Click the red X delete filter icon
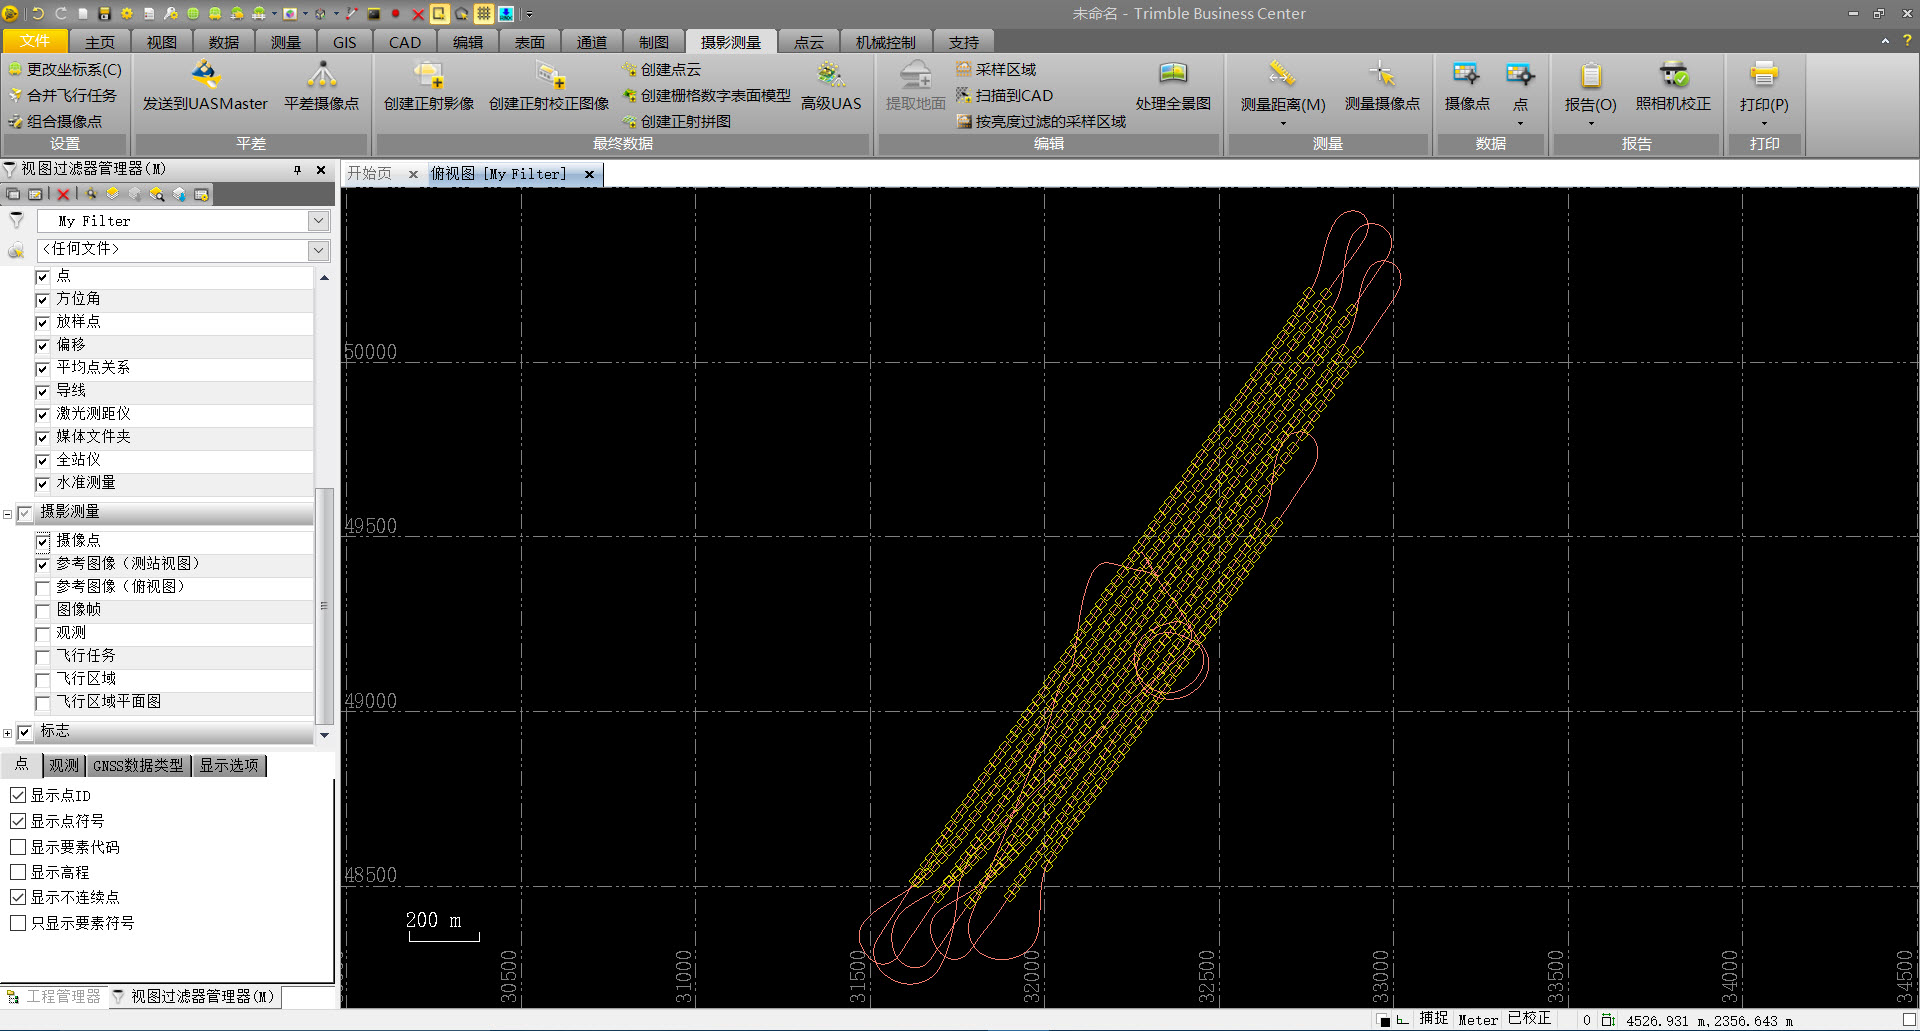 [64, 194]
